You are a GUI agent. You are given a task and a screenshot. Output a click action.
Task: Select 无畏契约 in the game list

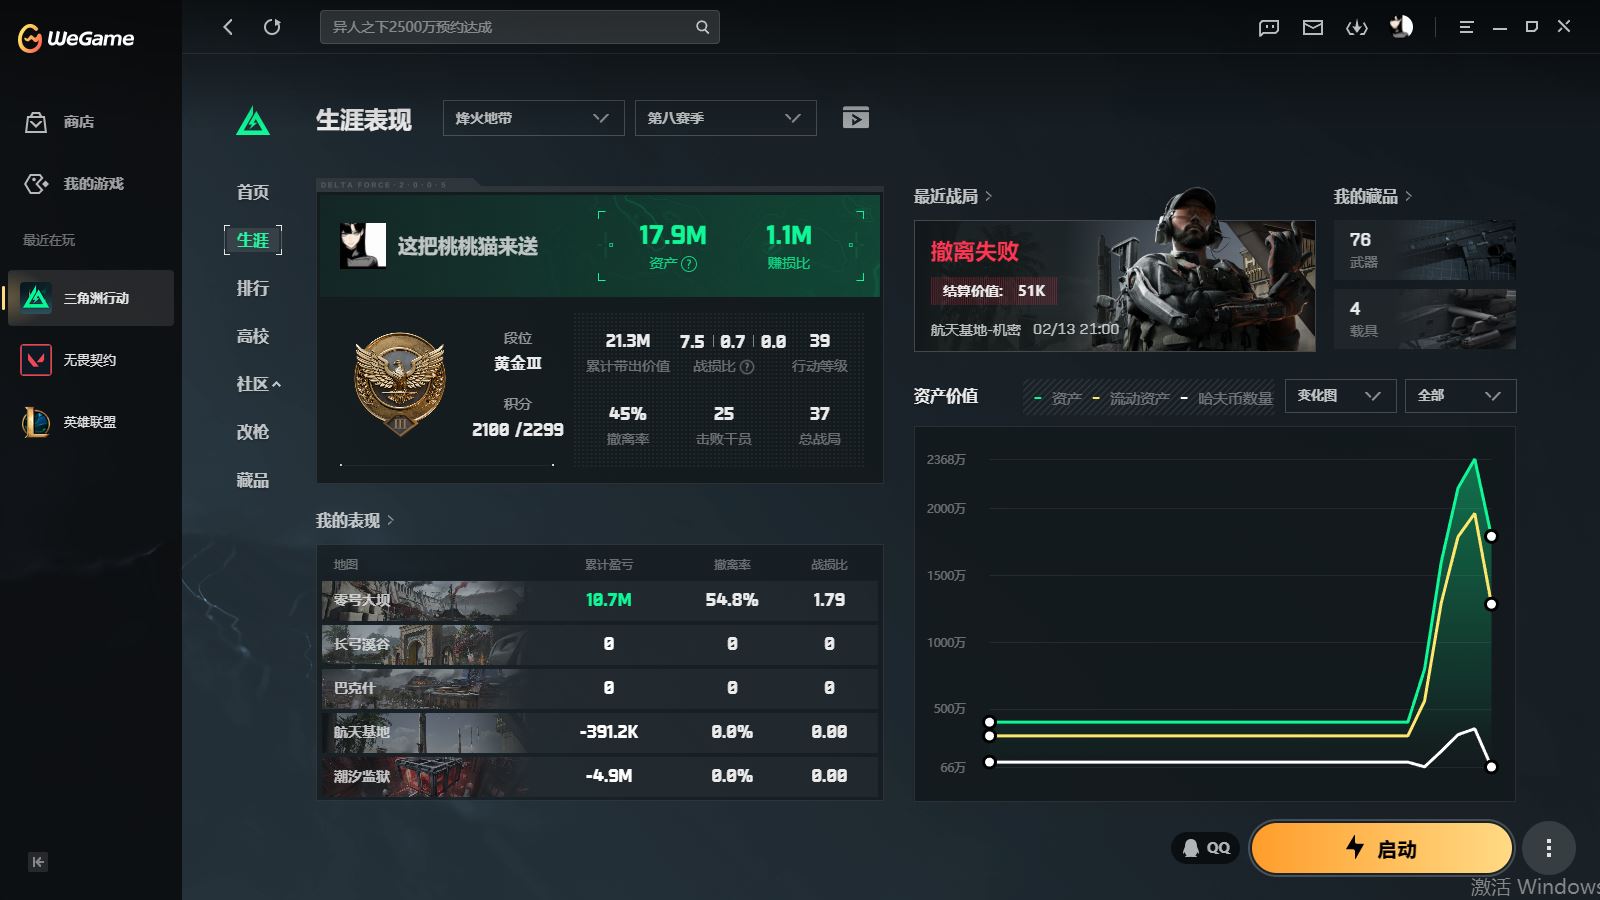pos(90,360)
